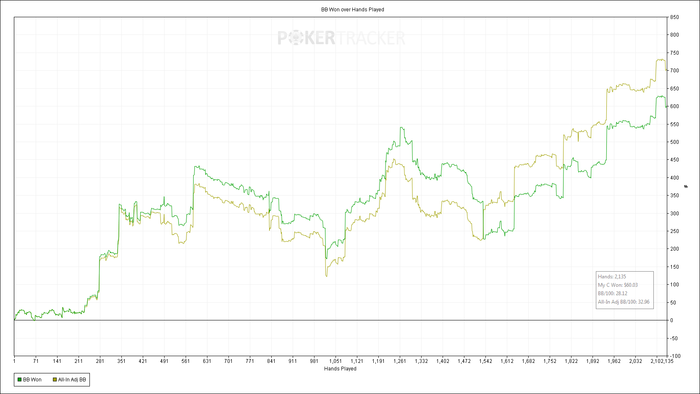
Task: Click the 981 tick label on the x-axis
Action: [314, 361]
